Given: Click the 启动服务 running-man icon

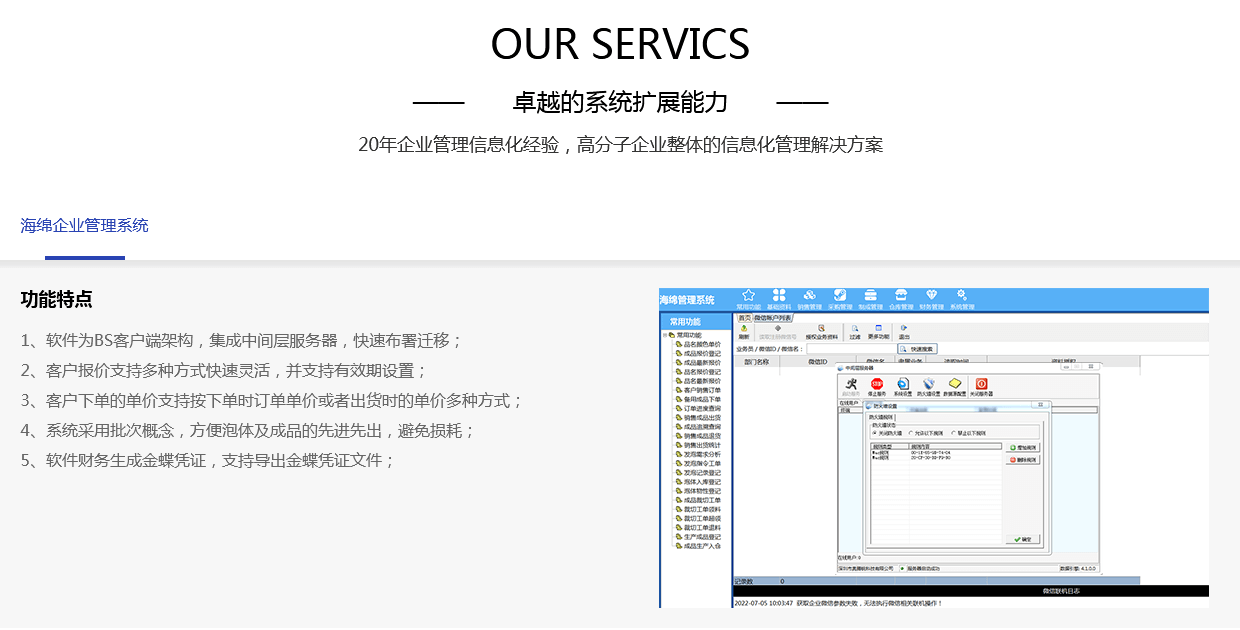Looking at the screenshot, I should click(851, 388).
